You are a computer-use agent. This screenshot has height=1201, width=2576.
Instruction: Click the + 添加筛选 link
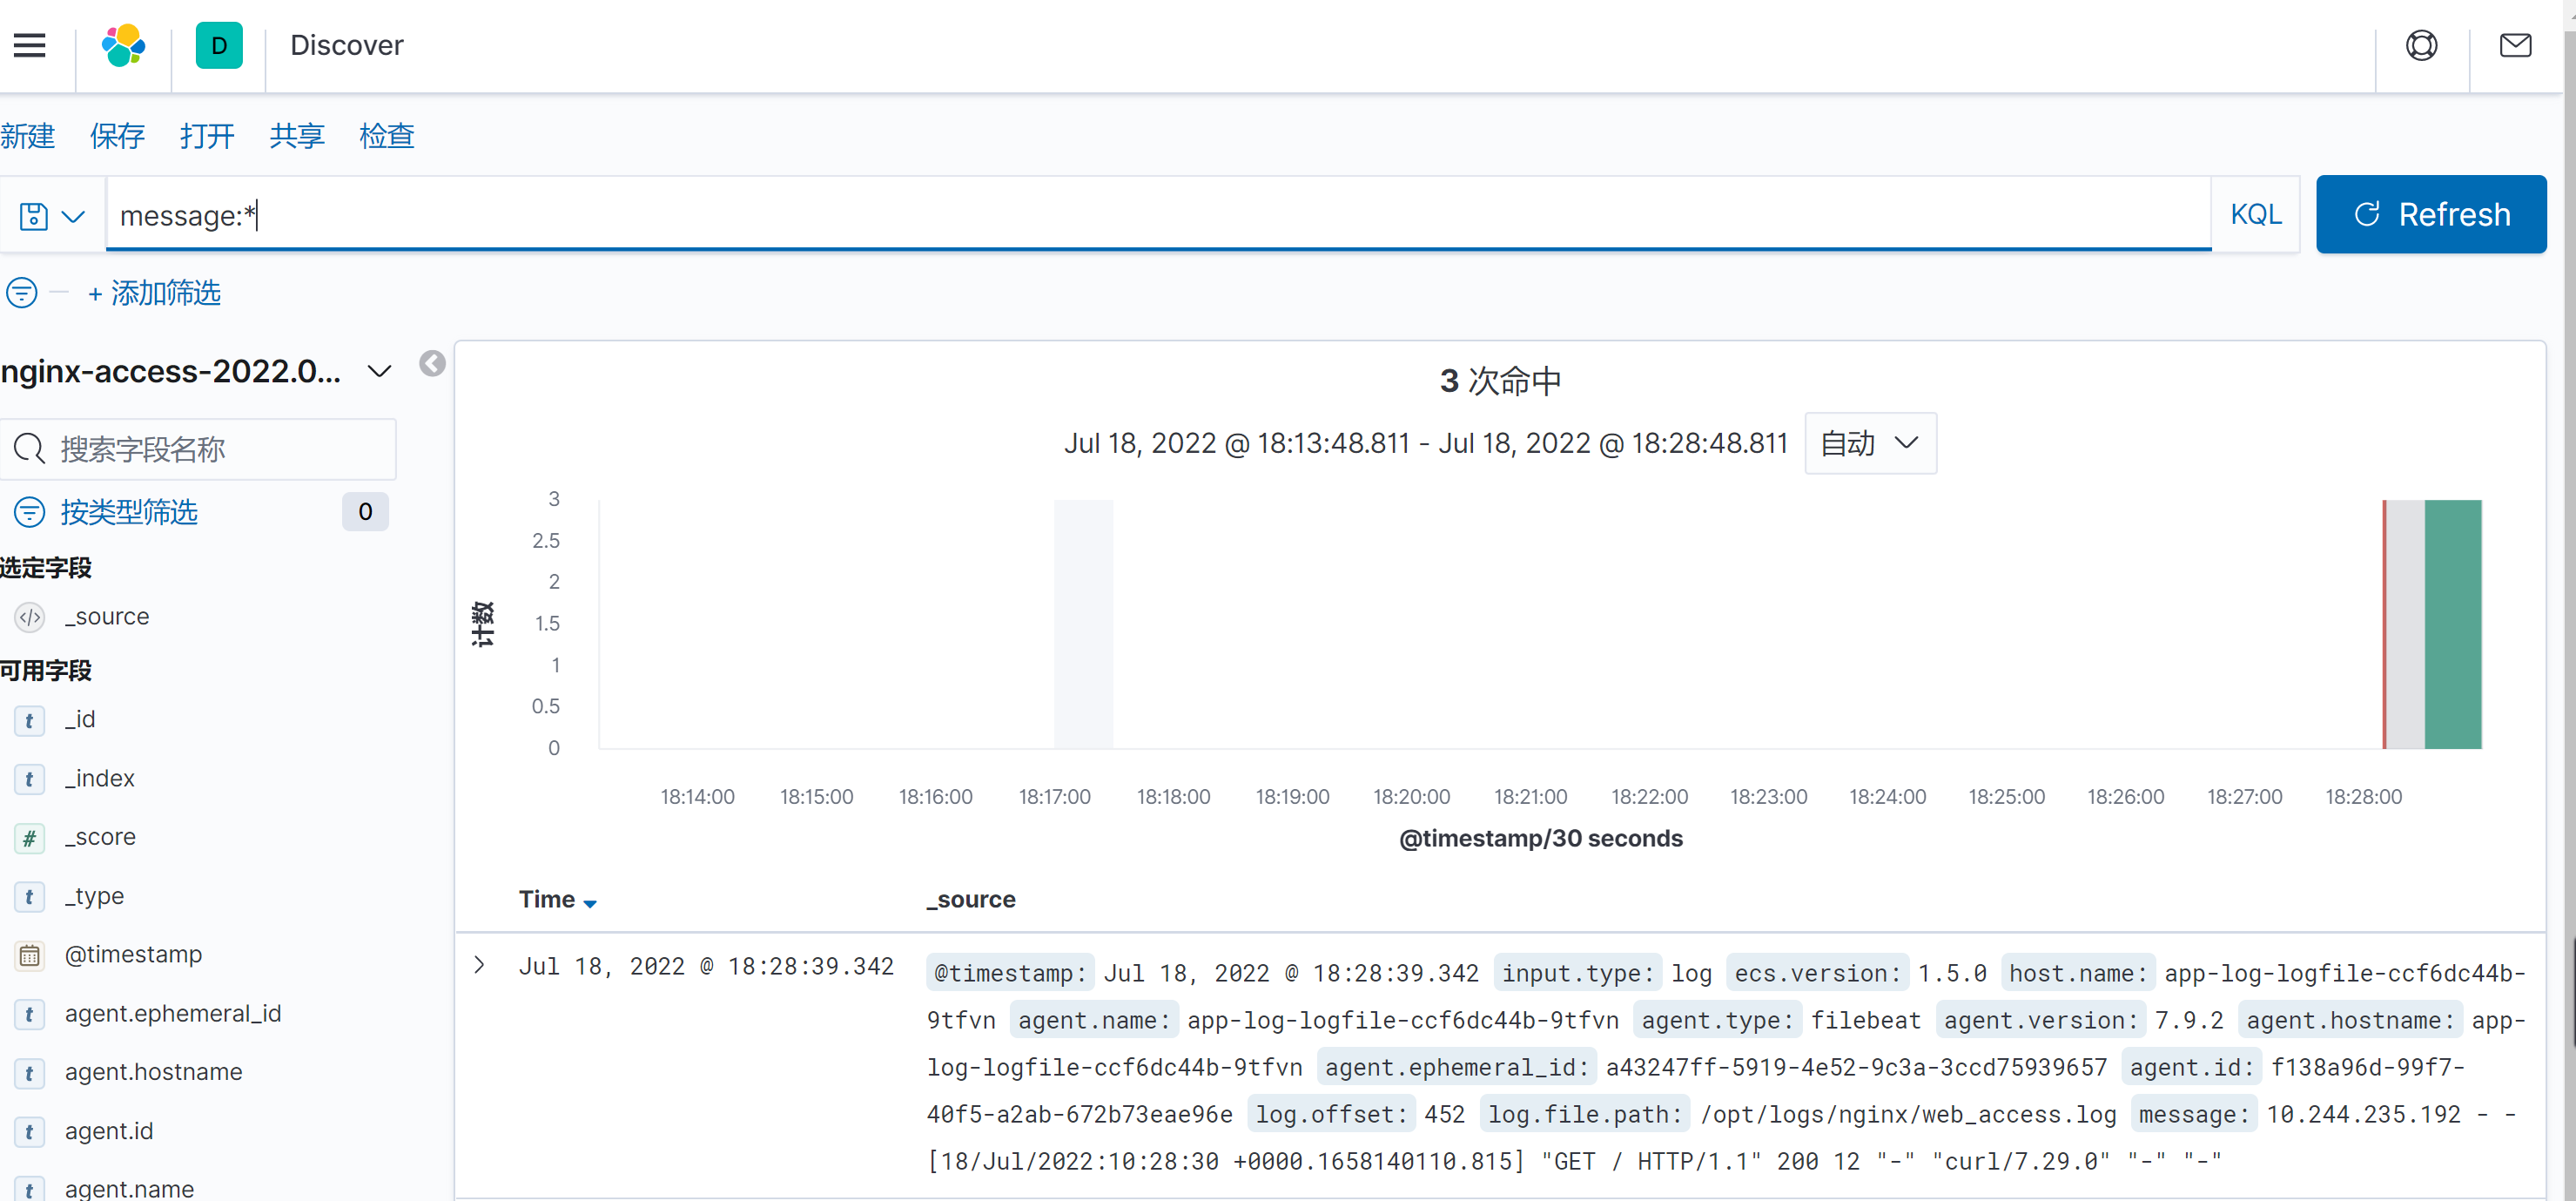[154, 293]
